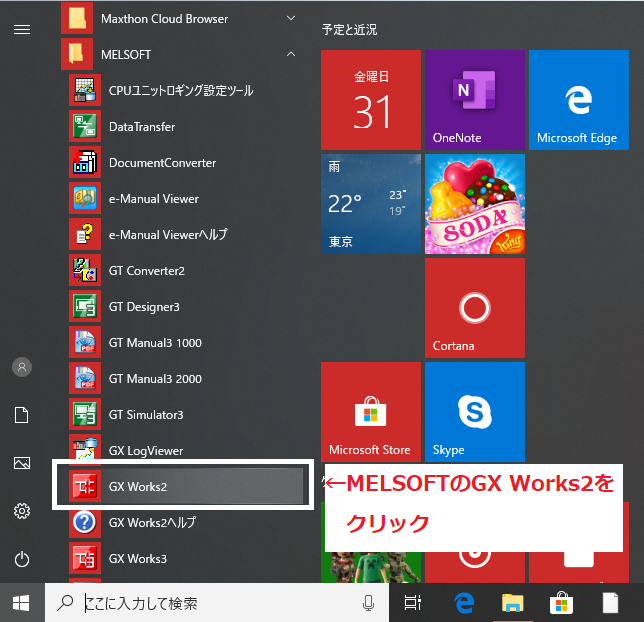Viewport: 644px width, 622px height.
Task: Focus the taskbar search box
Action: [217, 603]
